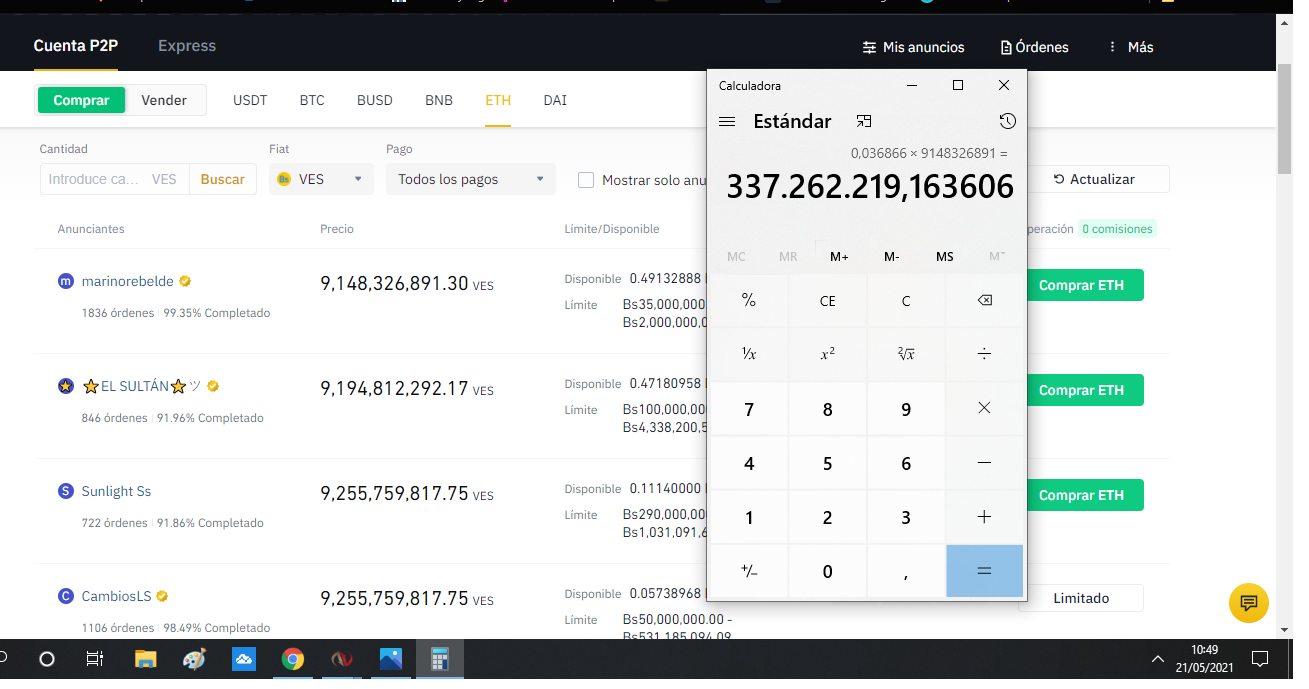Click the plus/minus sign key

(748, 571)
